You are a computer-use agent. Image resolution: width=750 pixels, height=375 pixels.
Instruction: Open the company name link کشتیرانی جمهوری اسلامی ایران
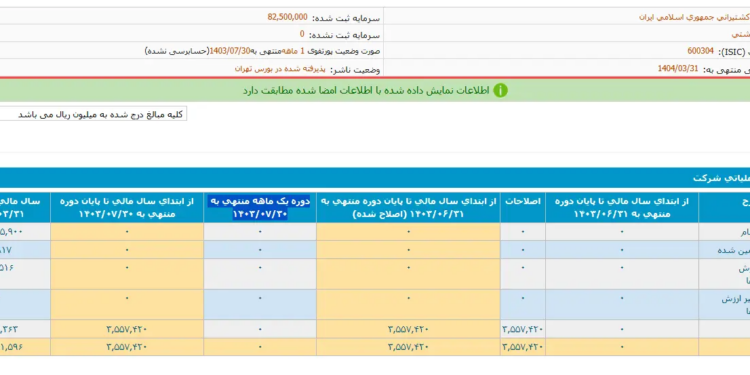[694, 17]
